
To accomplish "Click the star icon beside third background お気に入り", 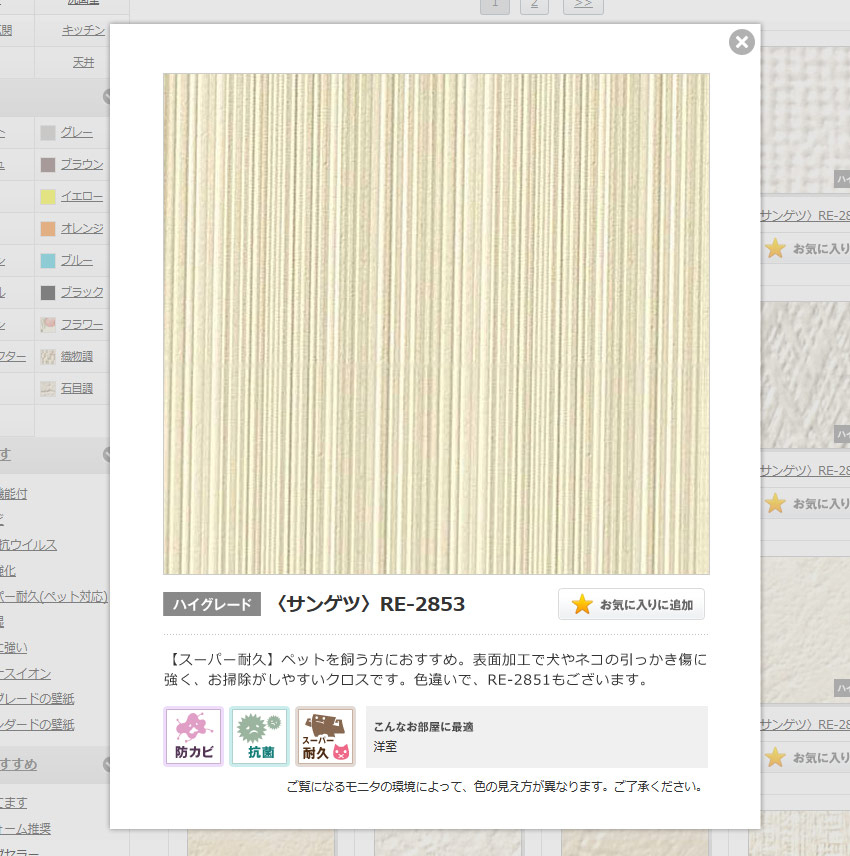I will coord(775,757).
